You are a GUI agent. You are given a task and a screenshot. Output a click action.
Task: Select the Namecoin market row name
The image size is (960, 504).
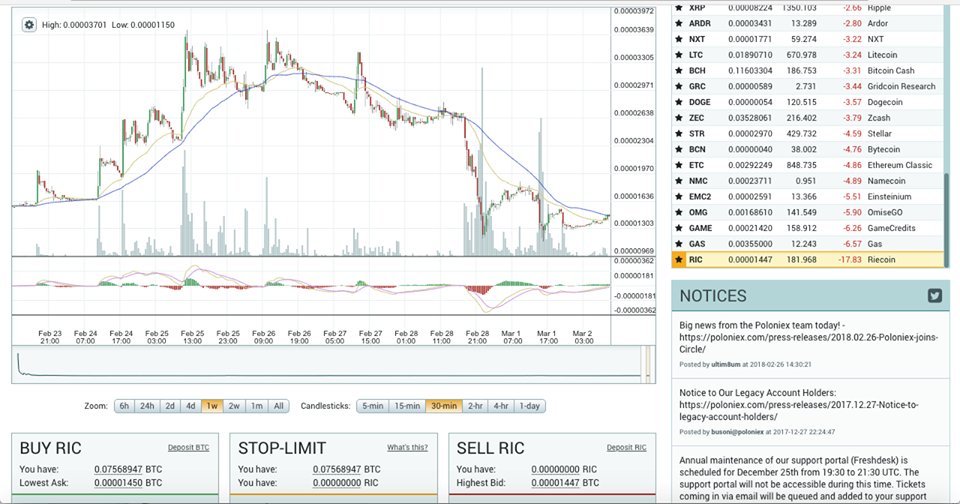click(x=886, y=181)
